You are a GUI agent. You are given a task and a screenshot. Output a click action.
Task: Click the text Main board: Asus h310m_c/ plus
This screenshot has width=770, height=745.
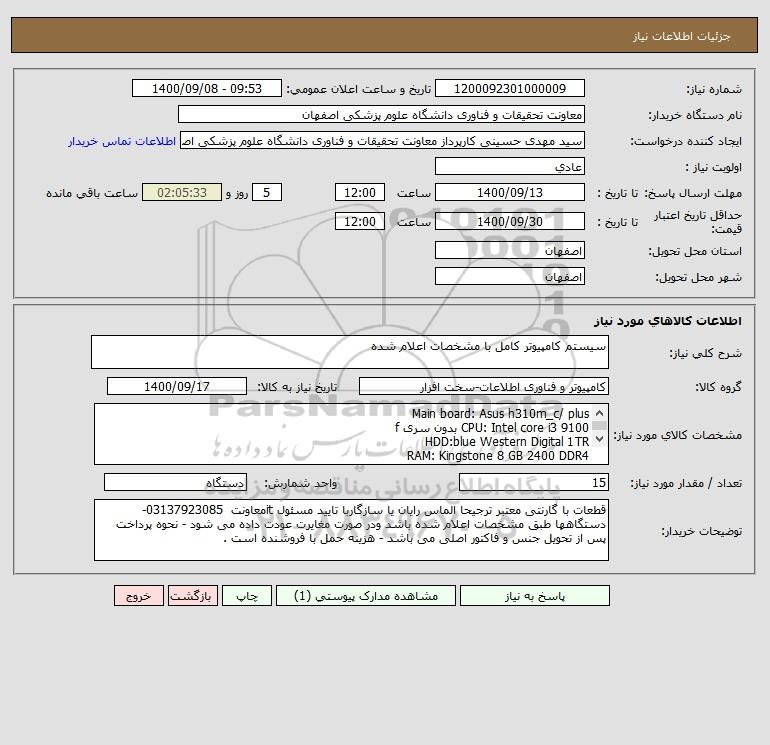pyautogui.click(x=500, y=414)
